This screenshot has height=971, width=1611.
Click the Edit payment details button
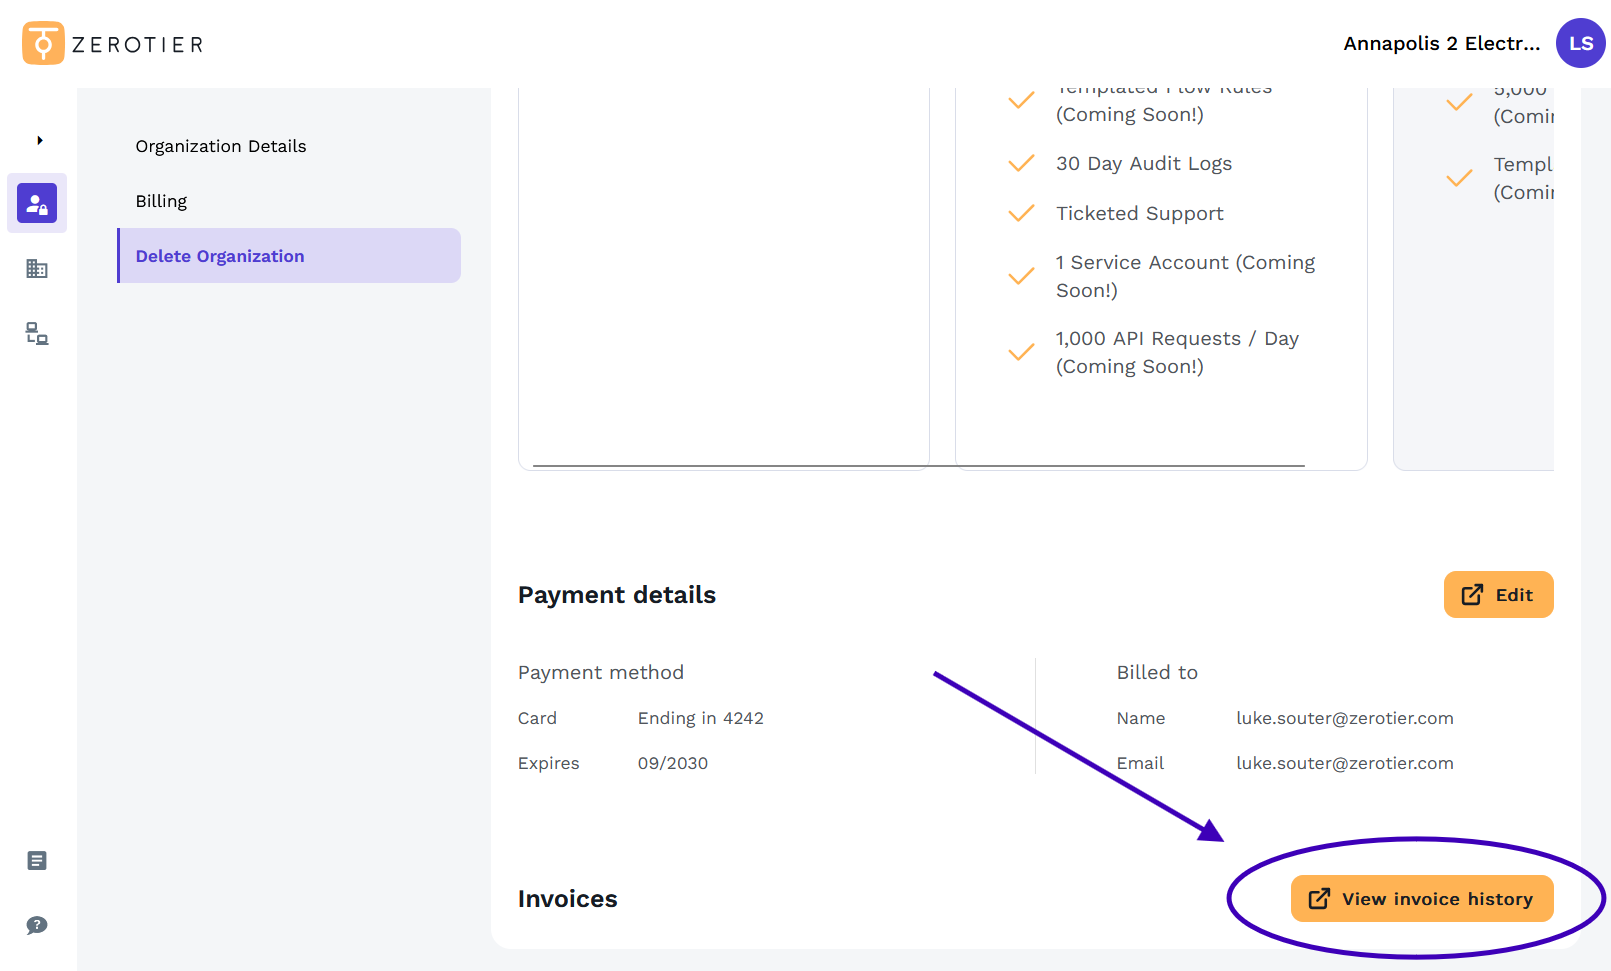1498,594
